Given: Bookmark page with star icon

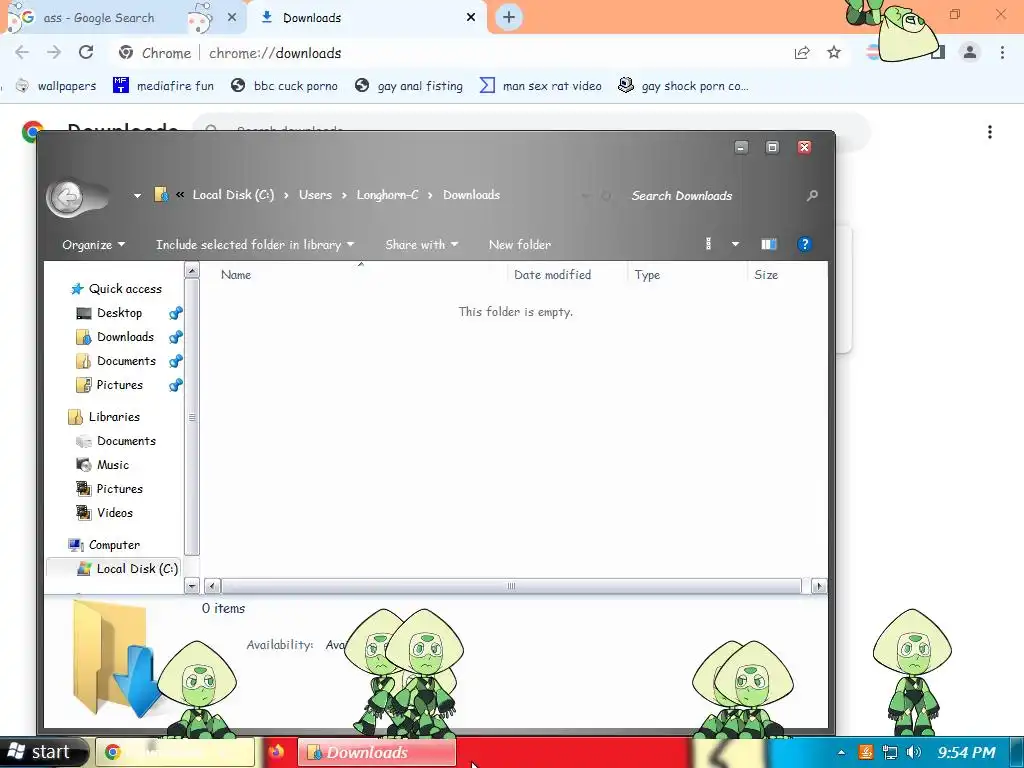Looking at the screenshot, I should (833, 53).
